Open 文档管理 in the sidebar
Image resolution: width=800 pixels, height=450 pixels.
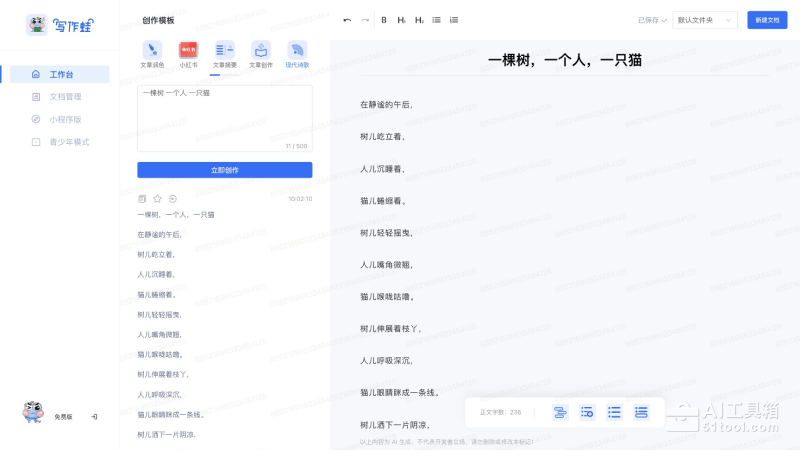(x=58, y=97)
